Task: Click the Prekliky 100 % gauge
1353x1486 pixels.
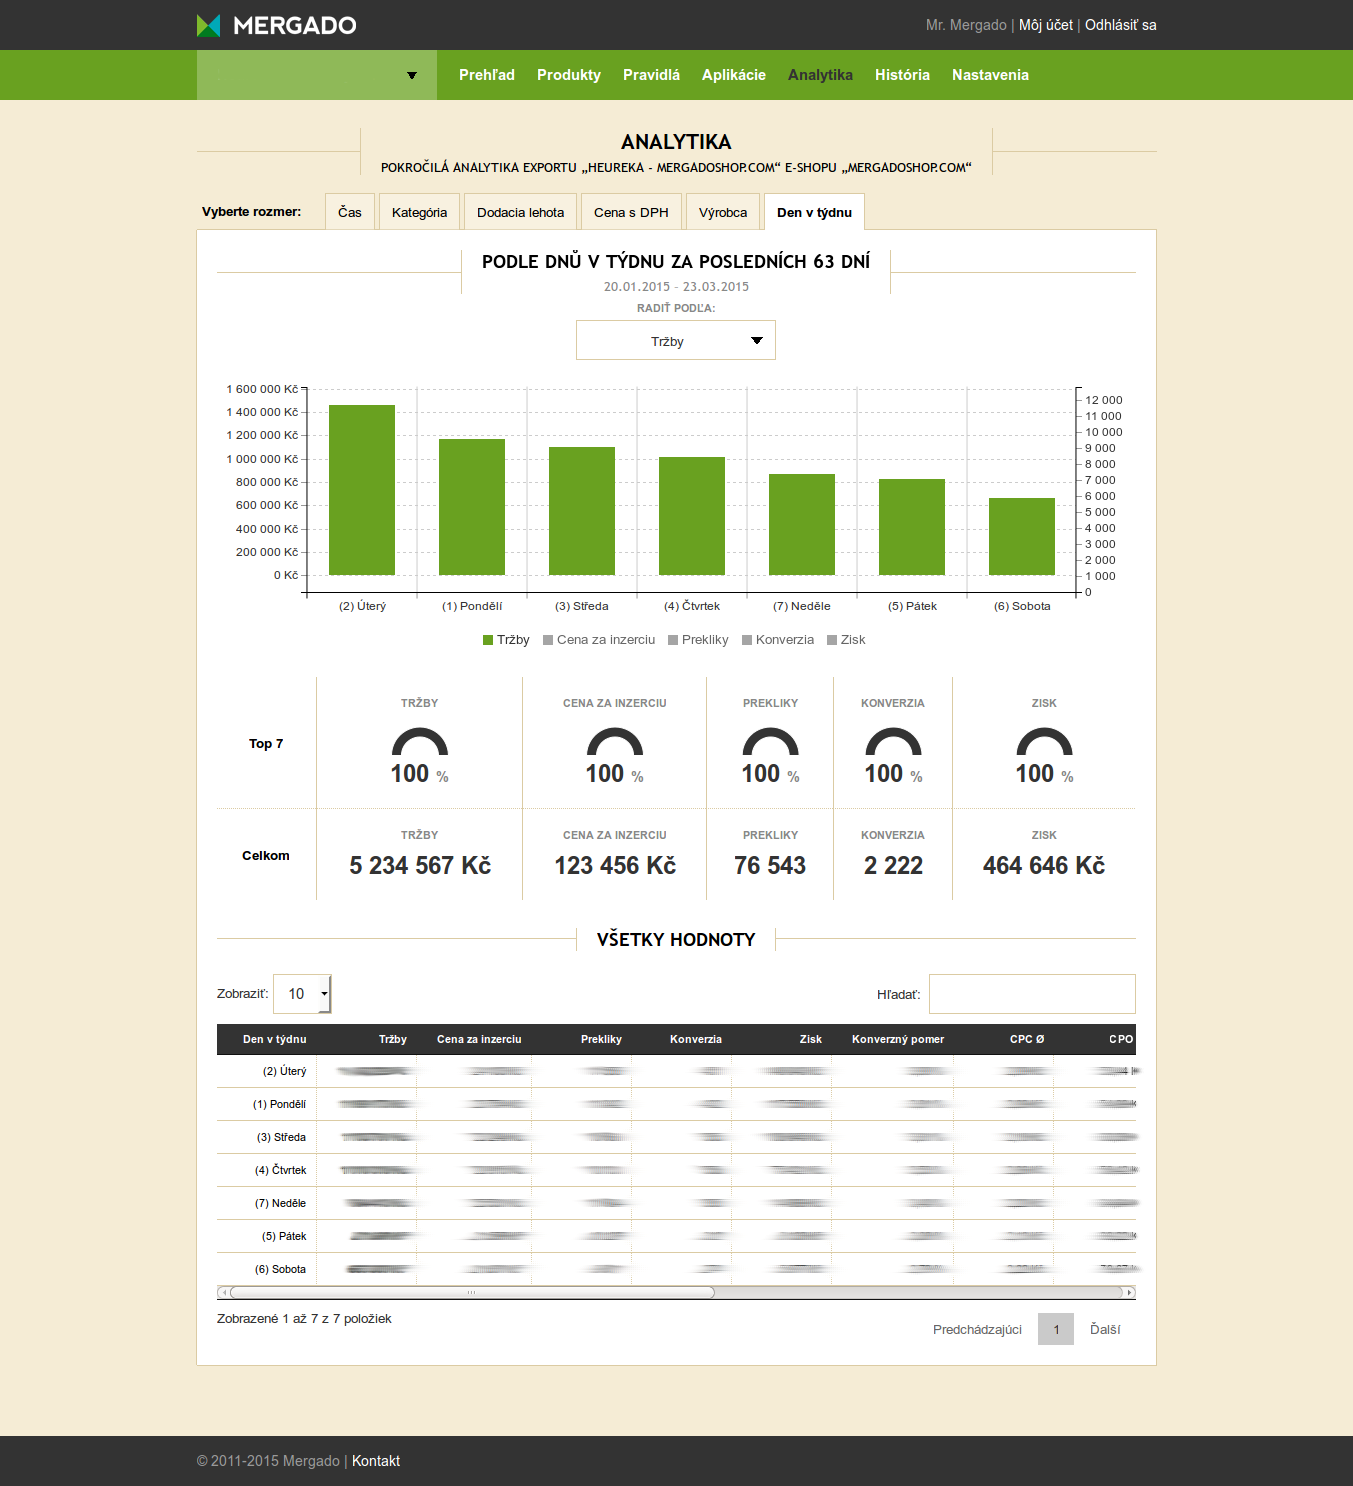Action: pos(771,756)
